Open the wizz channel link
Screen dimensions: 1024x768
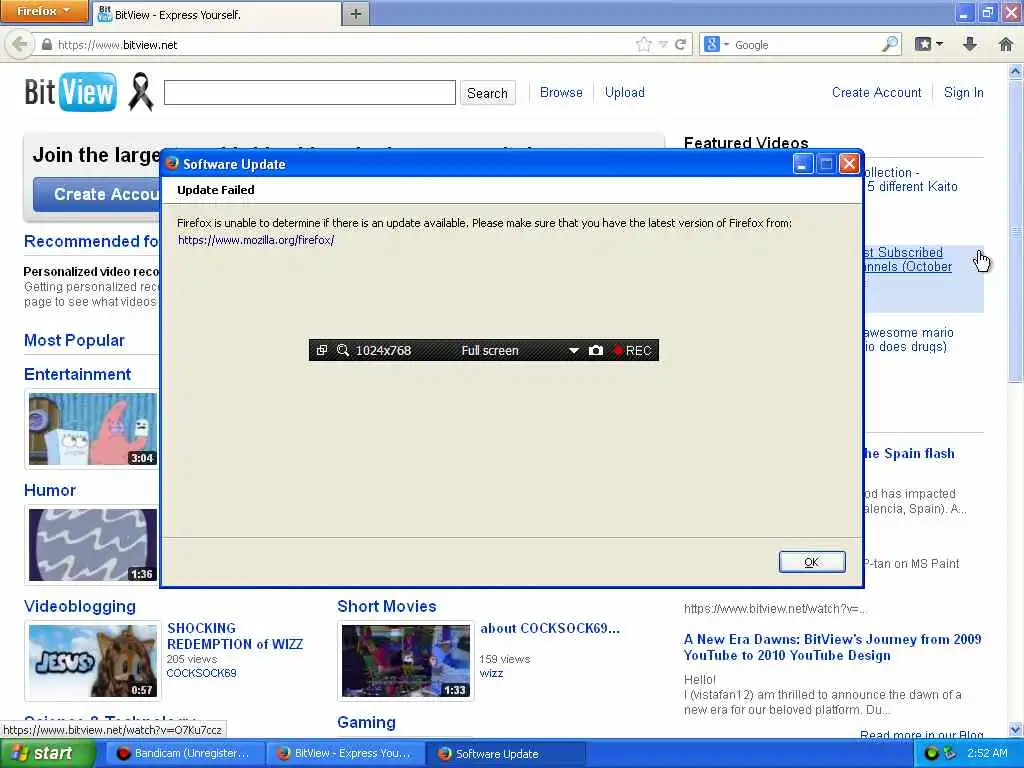[491, 673]
